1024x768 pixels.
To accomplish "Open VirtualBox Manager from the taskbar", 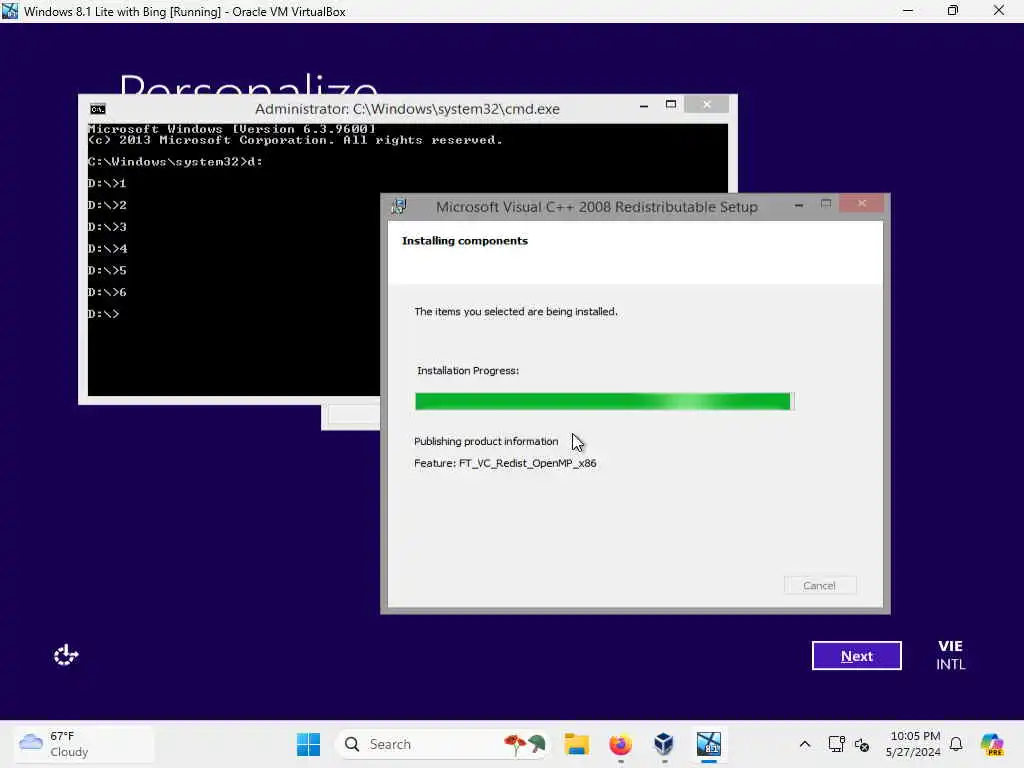I will (x=664, y=744).
